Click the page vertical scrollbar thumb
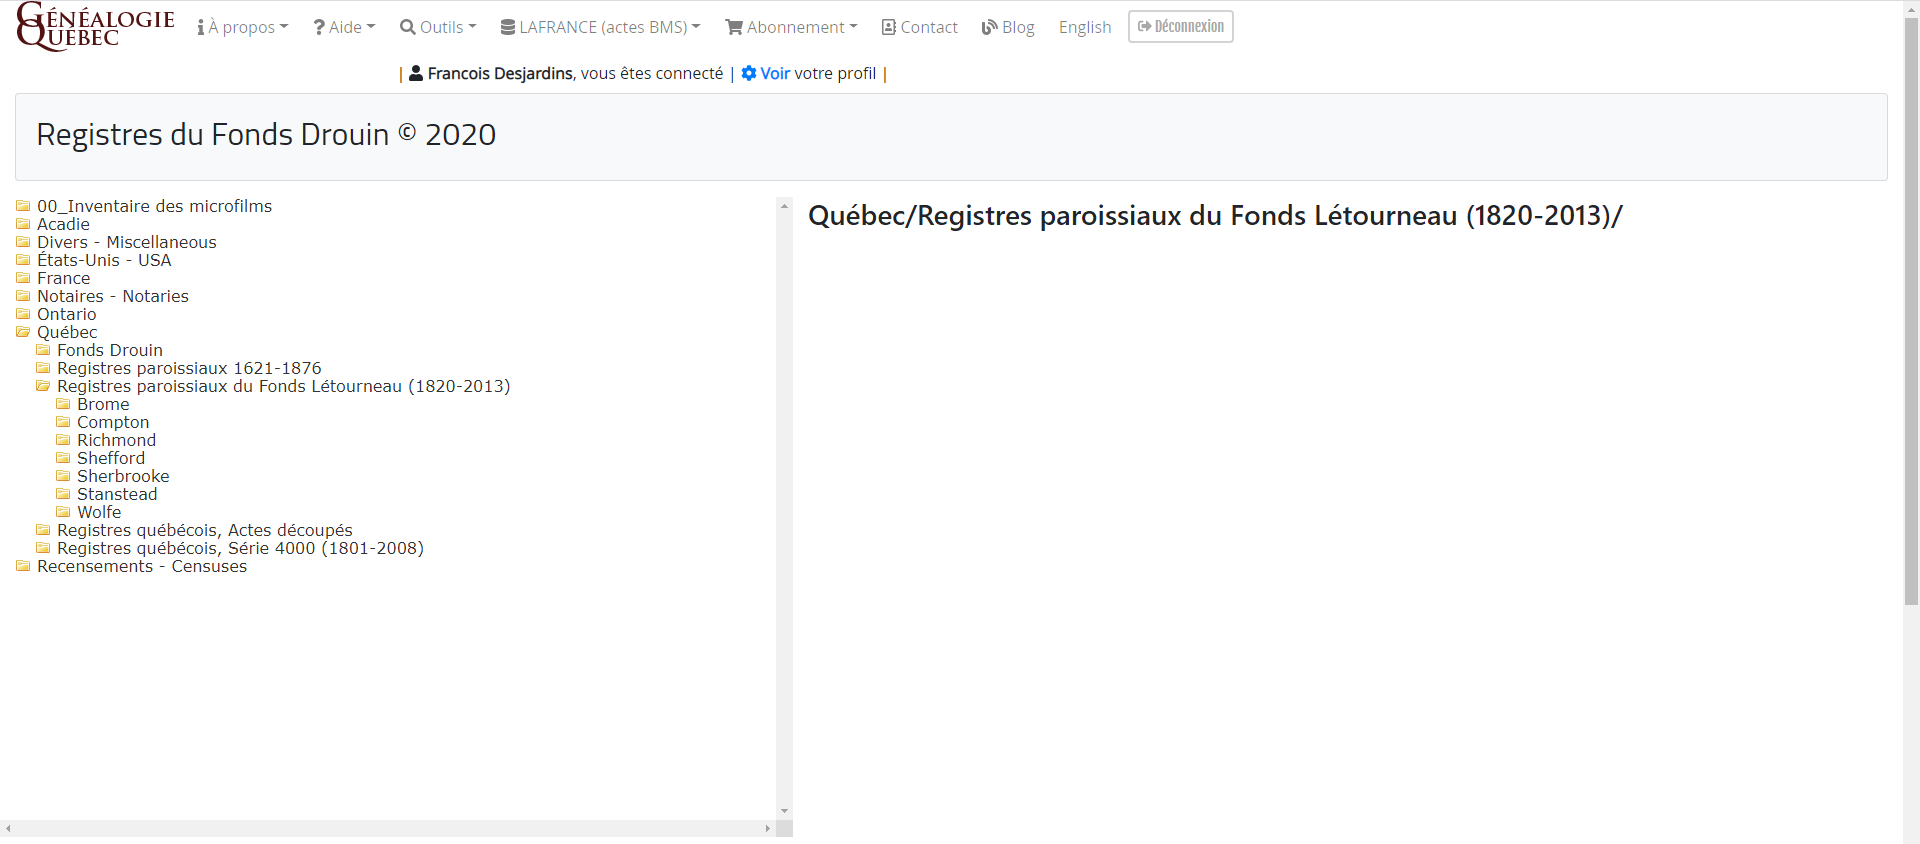Viewport: 1920px width, 844px height. (1911, 312)
